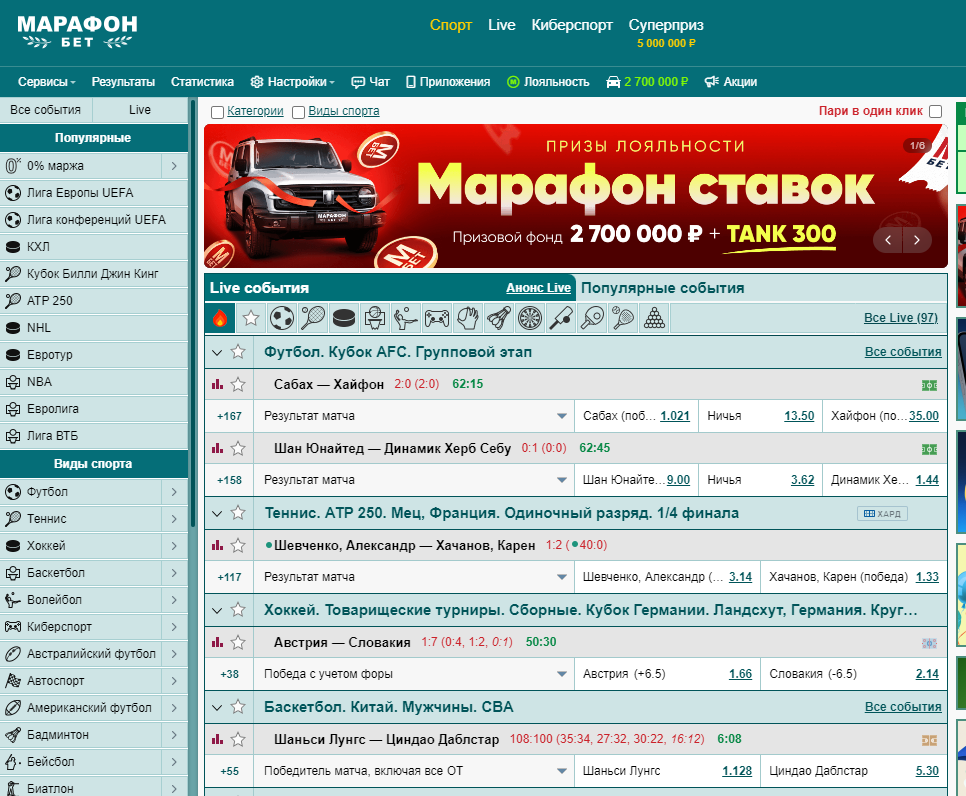The image size is (966, 796).
Task: Open Приложения mobile apps item
Action: click(448, 82)
